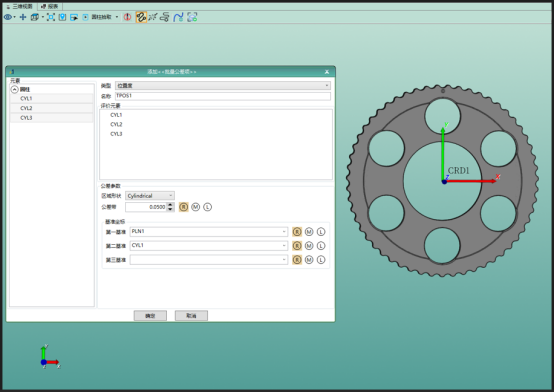Open the 类型 type dropdown
Image resolution: width=554 pixels, height=392 pixels.
[223, 86]
